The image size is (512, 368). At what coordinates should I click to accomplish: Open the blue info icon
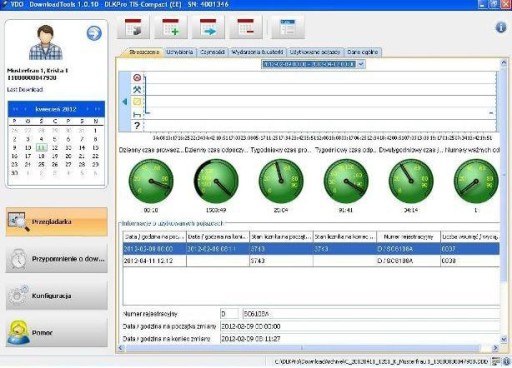(501, 27)
